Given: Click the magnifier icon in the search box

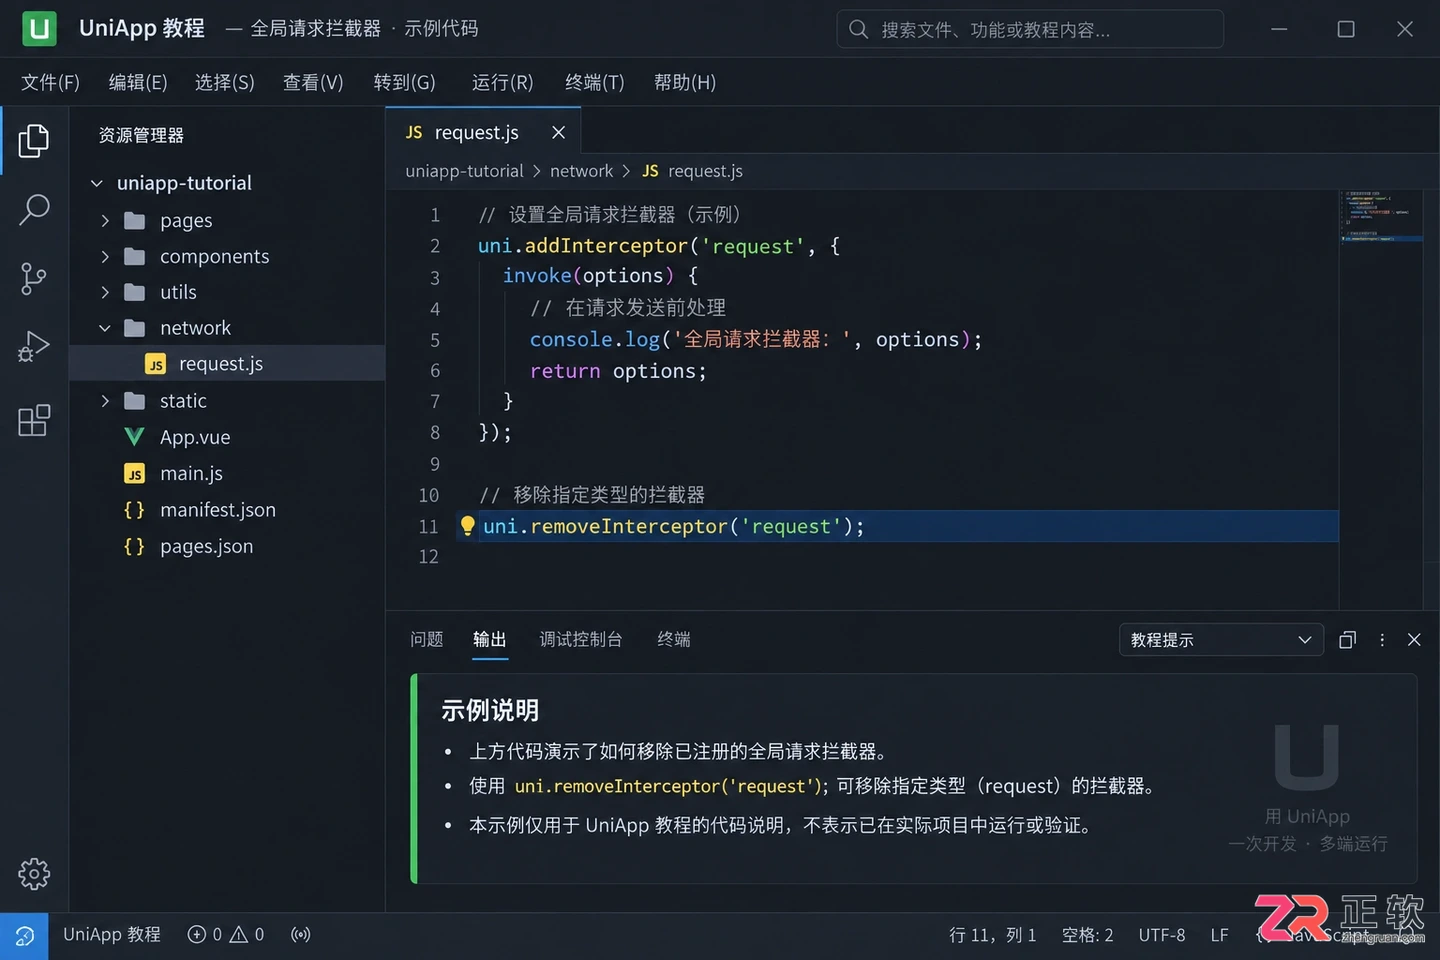Looking at the screenshot, I should (x=858, y=29).
